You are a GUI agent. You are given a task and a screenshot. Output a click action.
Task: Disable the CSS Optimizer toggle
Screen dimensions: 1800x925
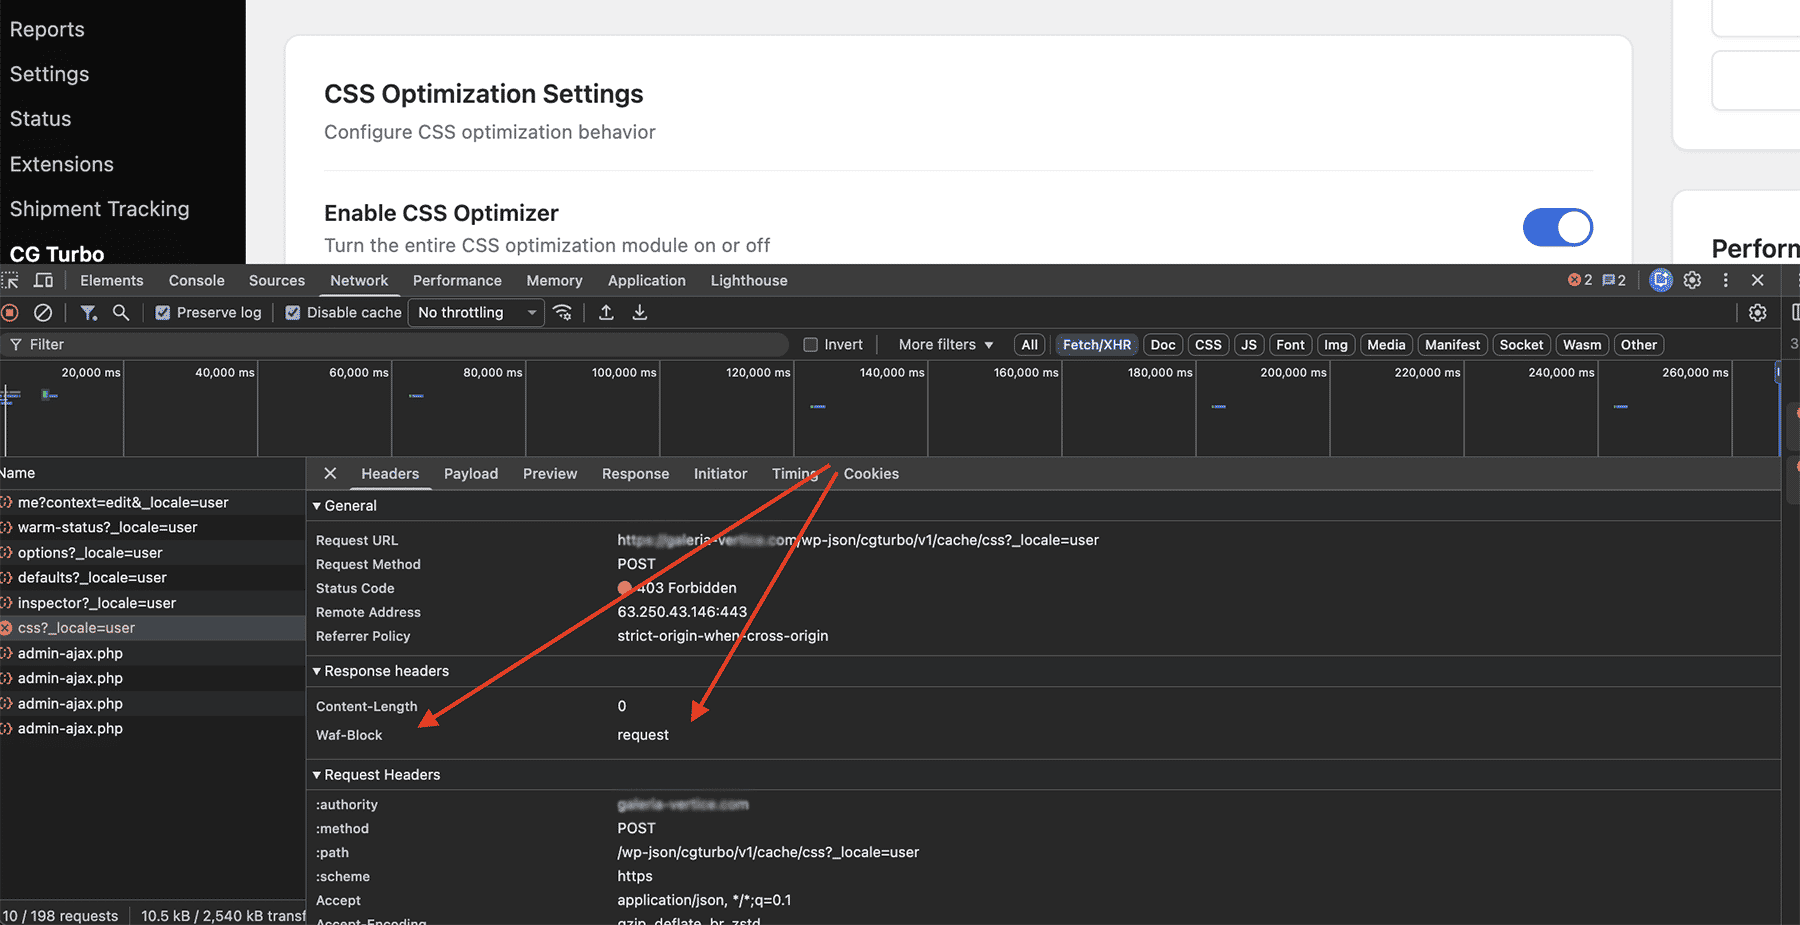[1557, 227]
